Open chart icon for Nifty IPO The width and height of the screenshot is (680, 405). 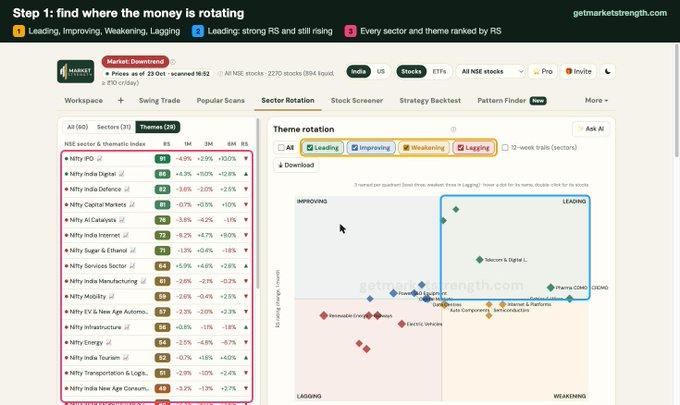[100, 159]
